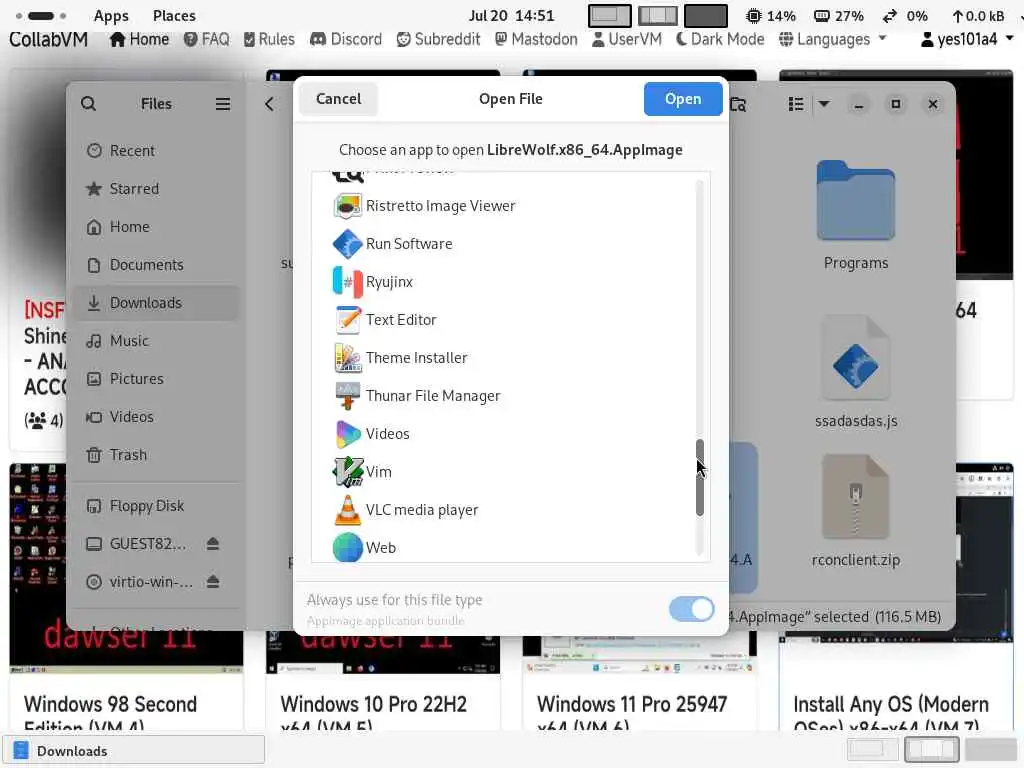The image size is (1024, 768).
Task: Switch to third workspace in top panel
Action: (x=706, y=16)
